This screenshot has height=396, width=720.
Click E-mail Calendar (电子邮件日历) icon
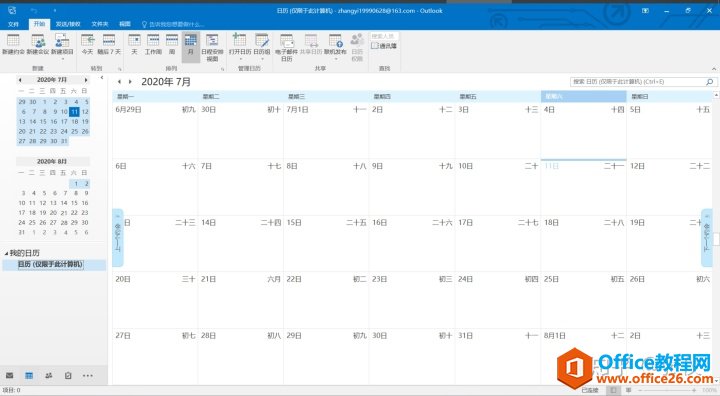point(287,47)
